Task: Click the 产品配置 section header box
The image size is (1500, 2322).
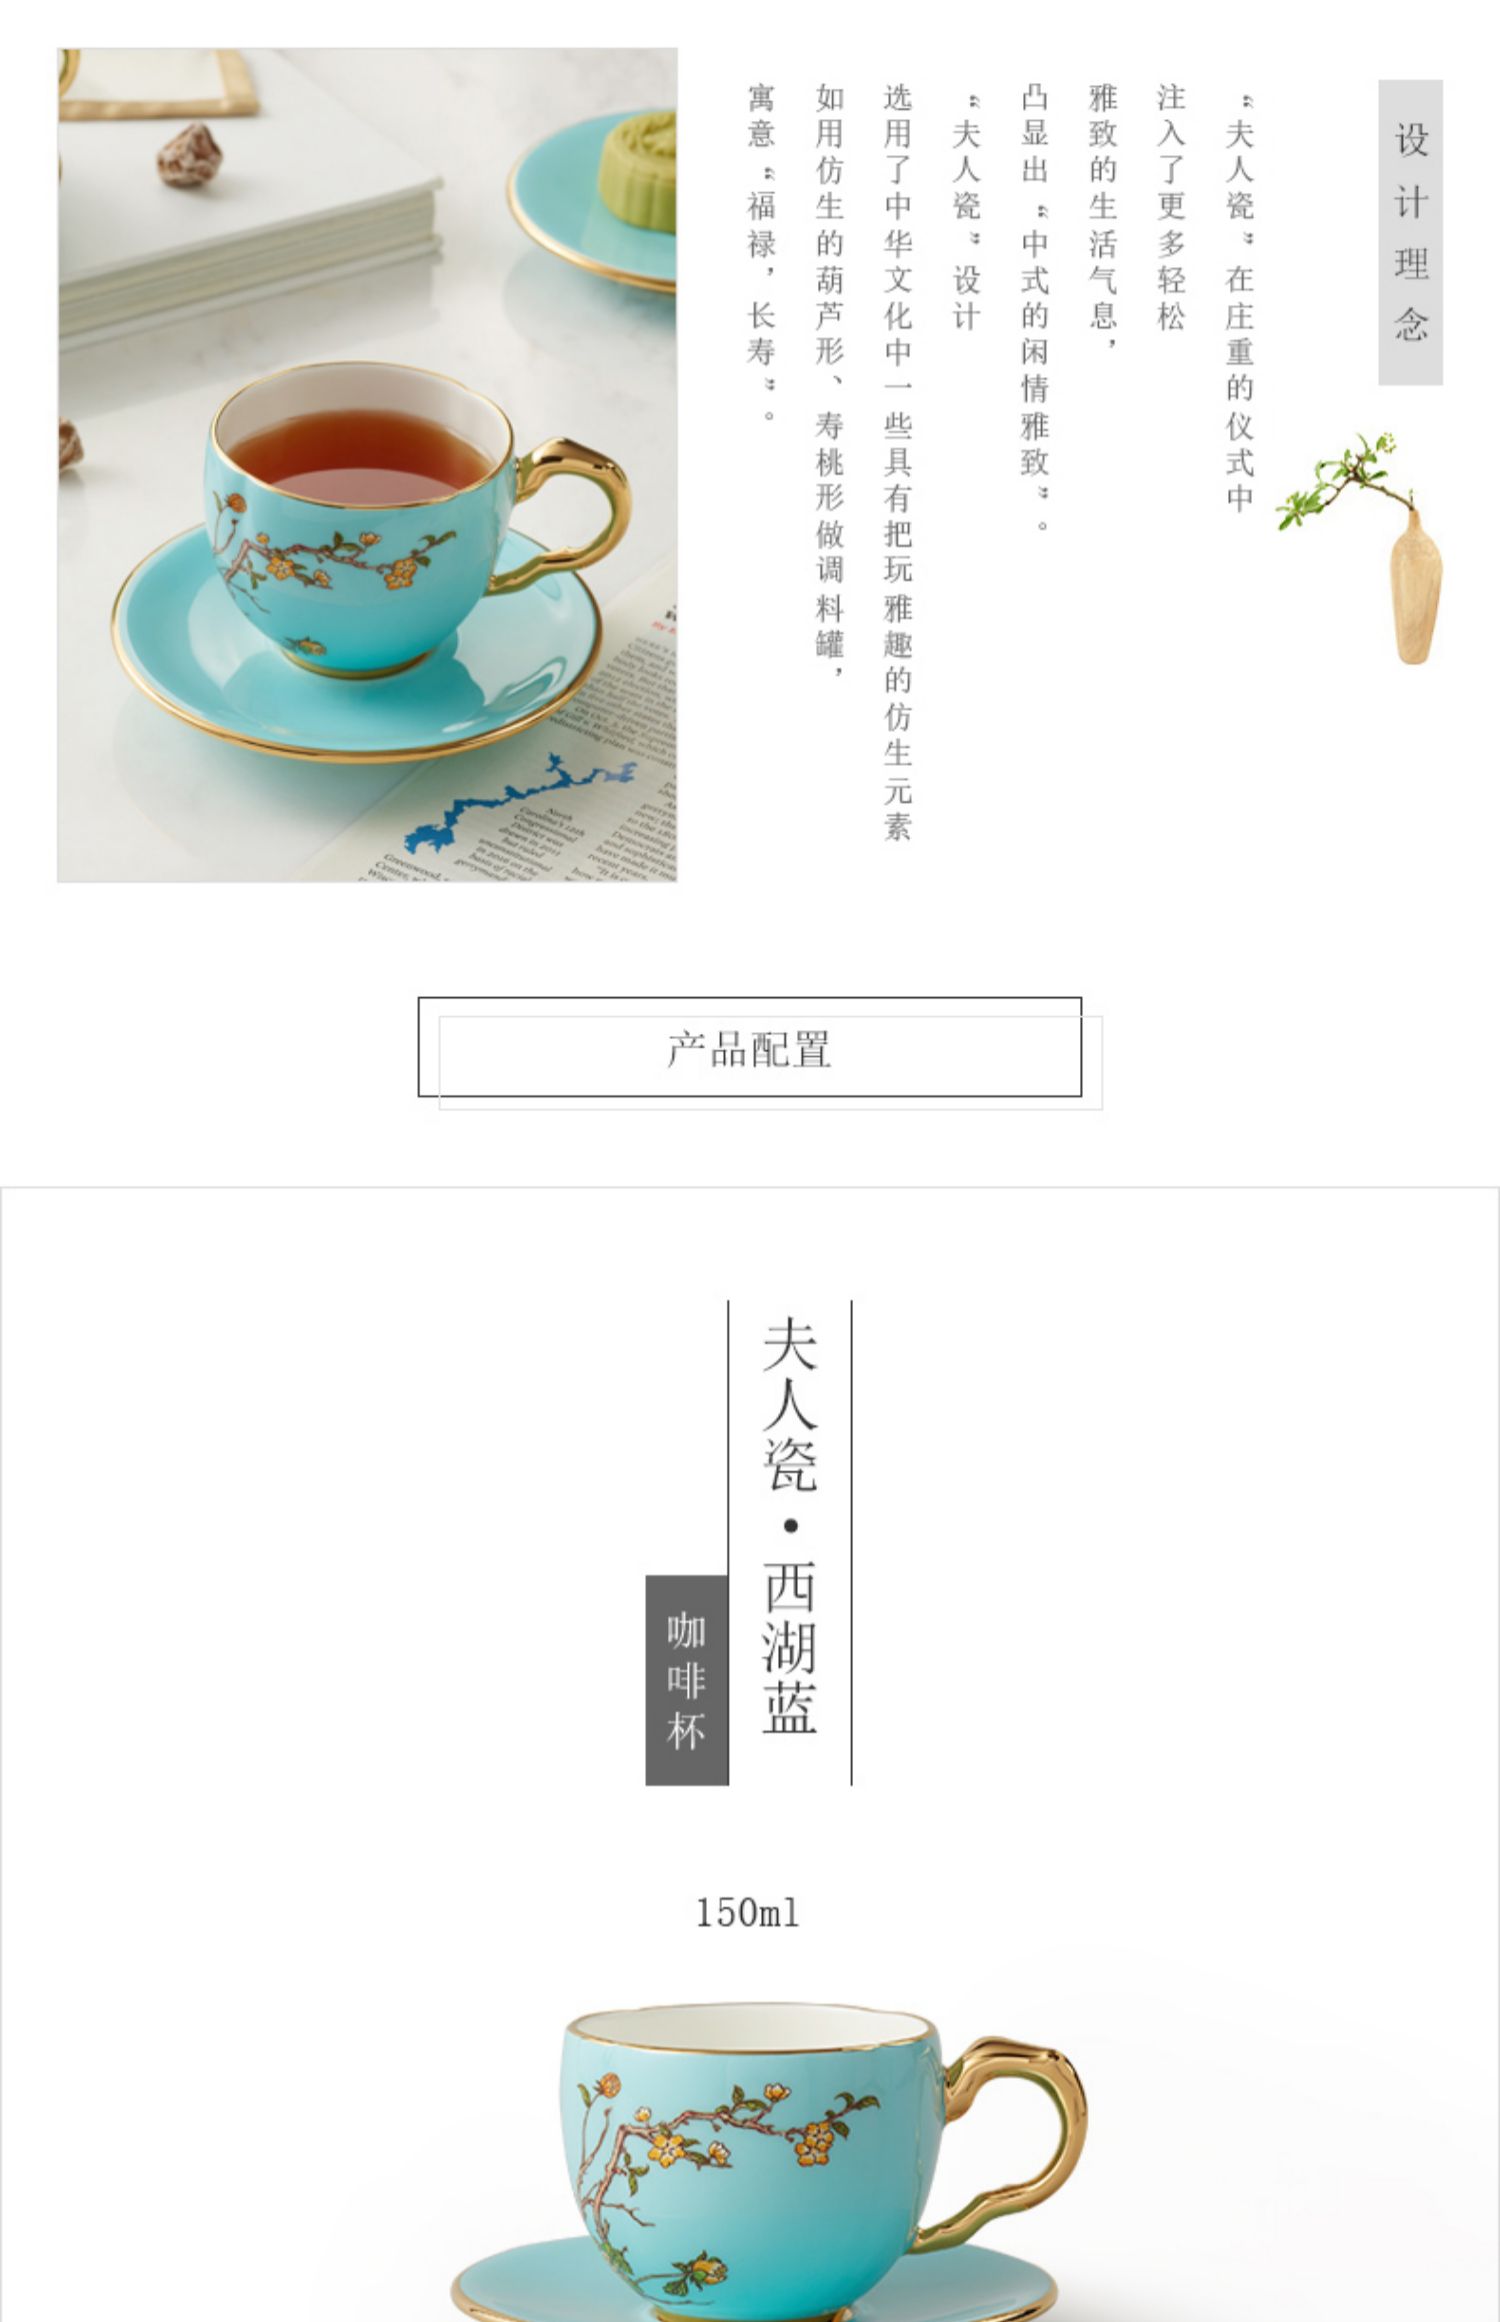Action: click(750, 1047)
